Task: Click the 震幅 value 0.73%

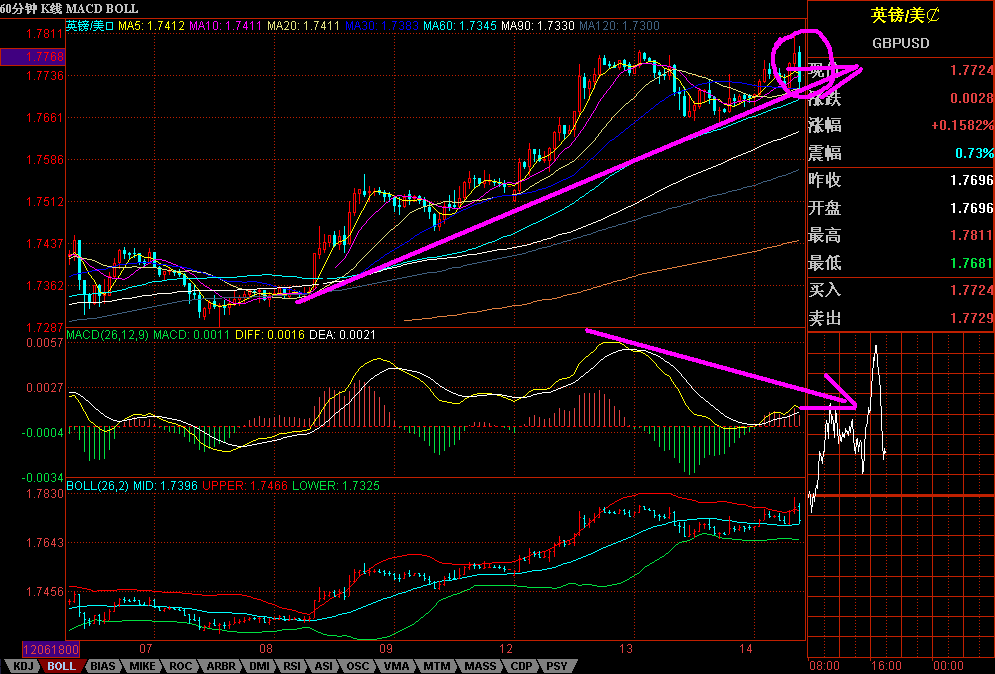Action: (x=975, y=153)
